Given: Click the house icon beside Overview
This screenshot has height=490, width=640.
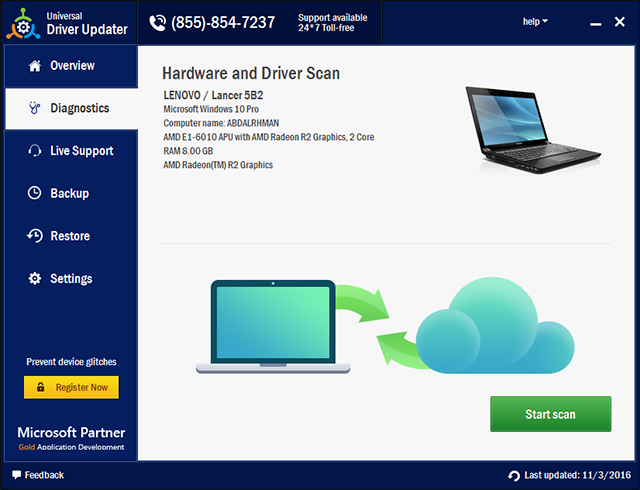Looking at the screenshot, I should click(35, 66).
